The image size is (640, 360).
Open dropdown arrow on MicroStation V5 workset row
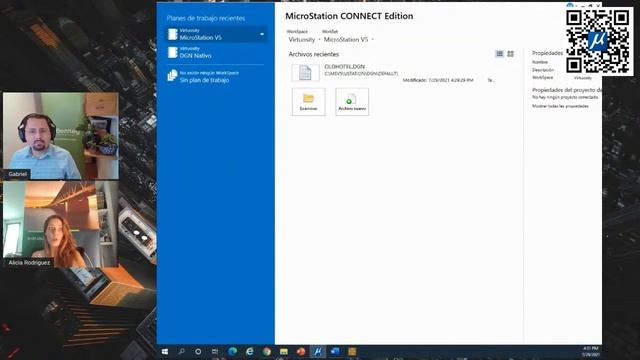[262, 34]
